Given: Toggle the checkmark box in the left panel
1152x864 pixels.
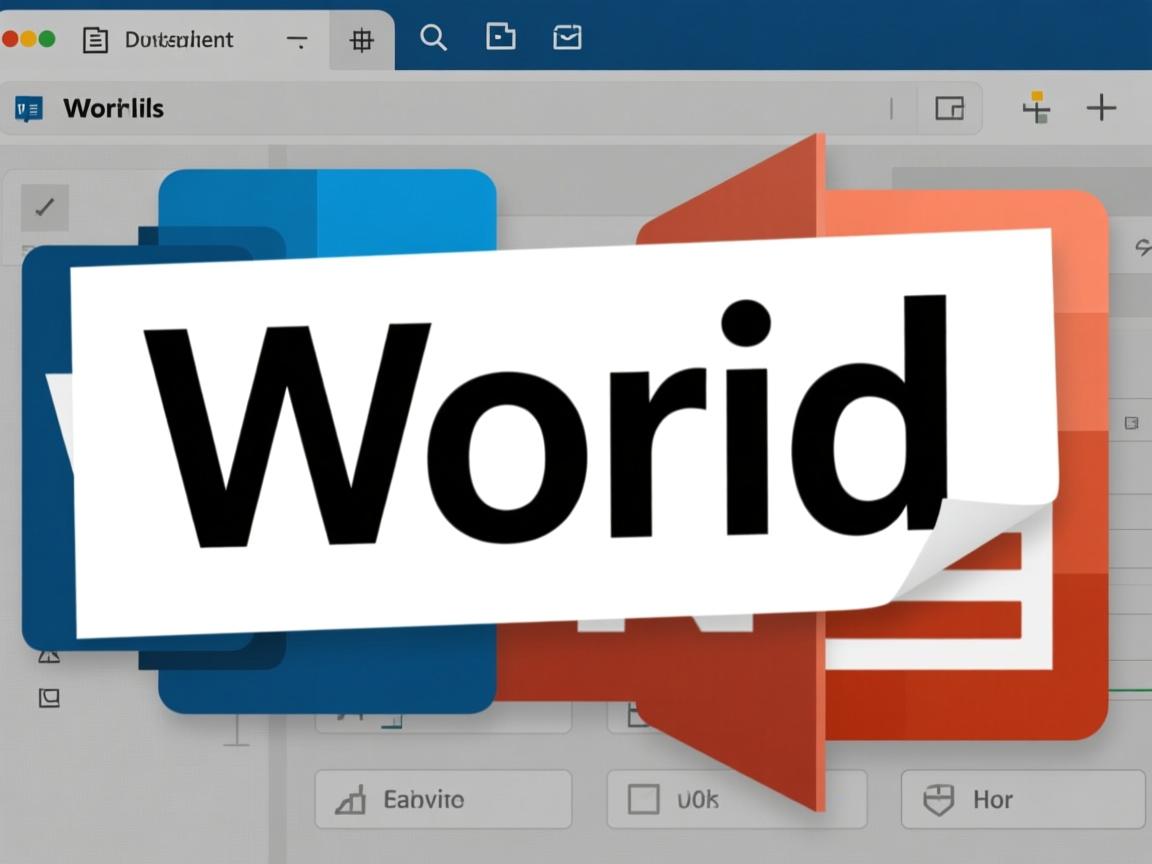Looking at the screenshot, I should click(45, 208).
